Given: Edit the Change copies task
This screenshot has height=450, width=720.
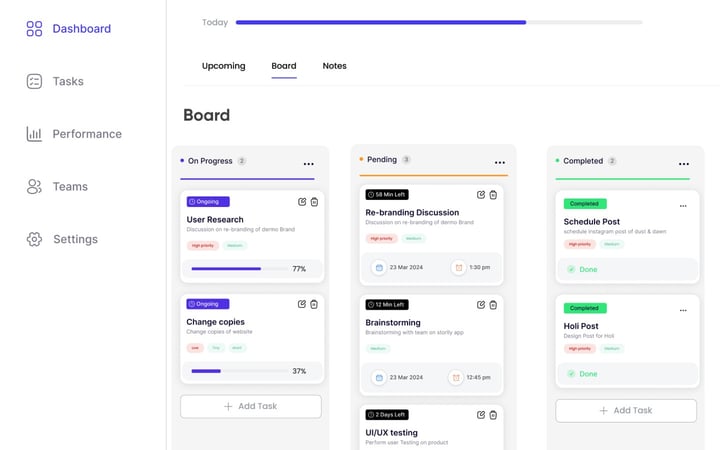Looking at the screenshot, I should click(x=302, y=304).
